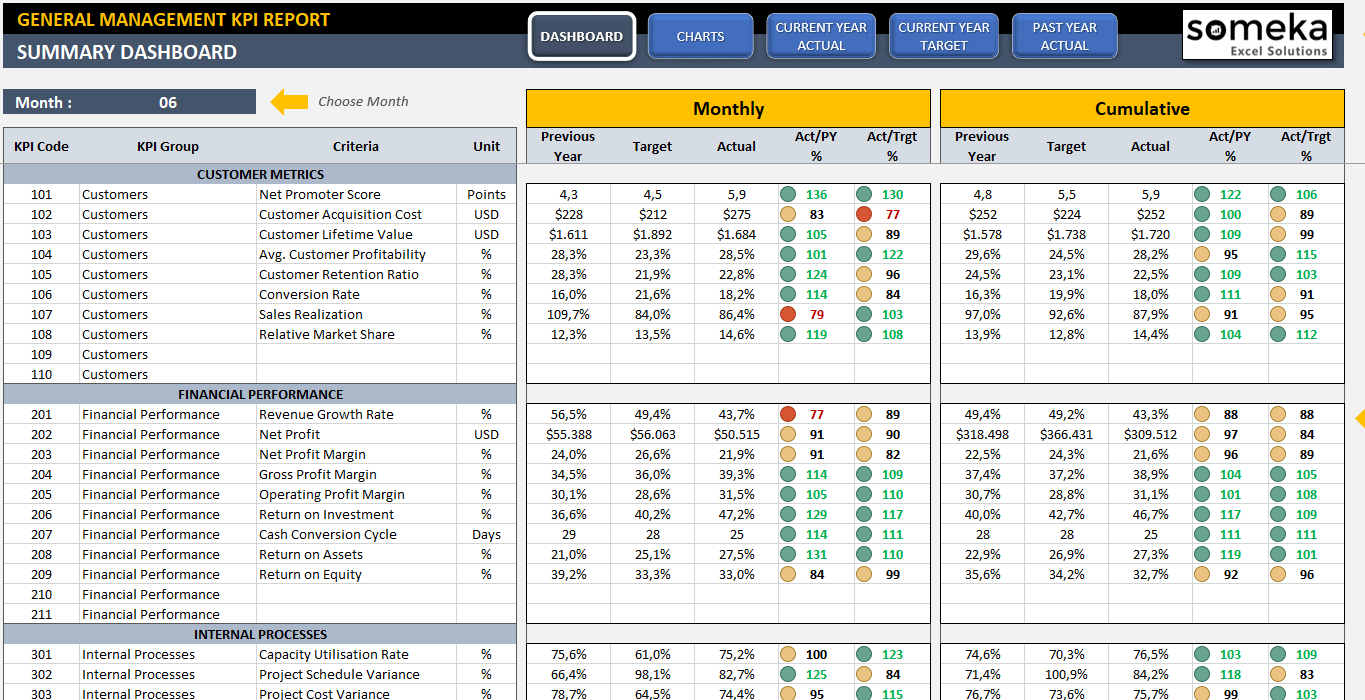This screenshot has height=700, width=1365.
Task: Click the red indicator for Customer Acquisition Cost
Action: click(x=863, y=214)
